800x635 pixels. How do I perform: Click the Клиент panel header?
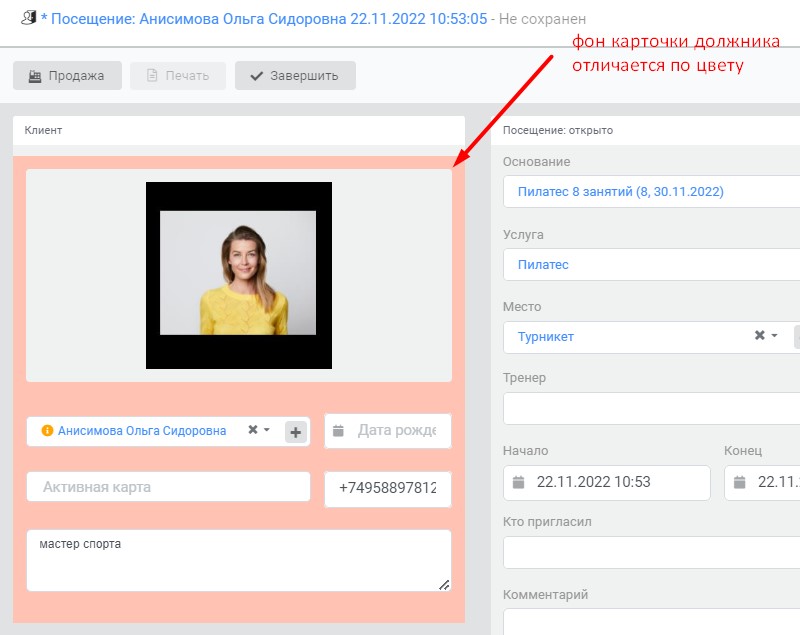239,130
